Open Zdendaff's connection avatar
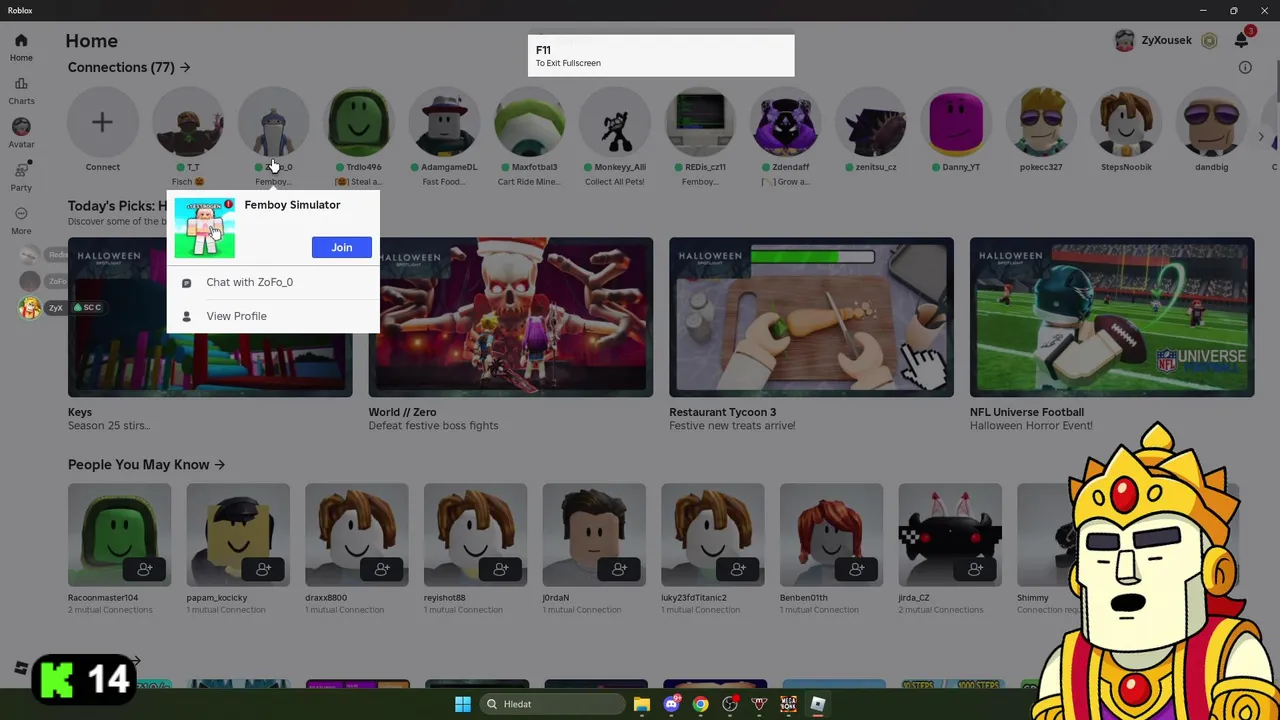This screenshot has height=720, width=1280. [786, 123]
